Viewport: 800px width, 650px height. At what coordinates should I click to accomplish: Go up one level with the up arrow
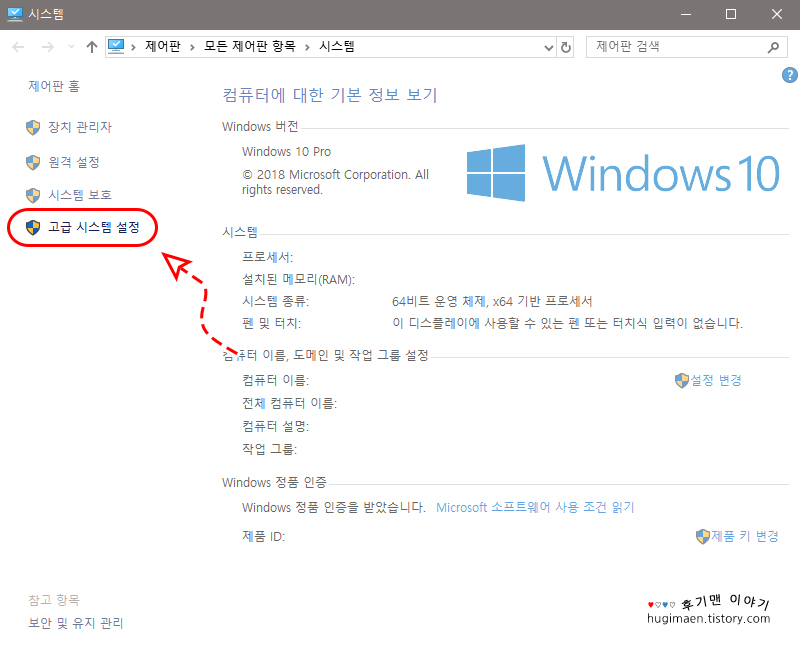92,47
